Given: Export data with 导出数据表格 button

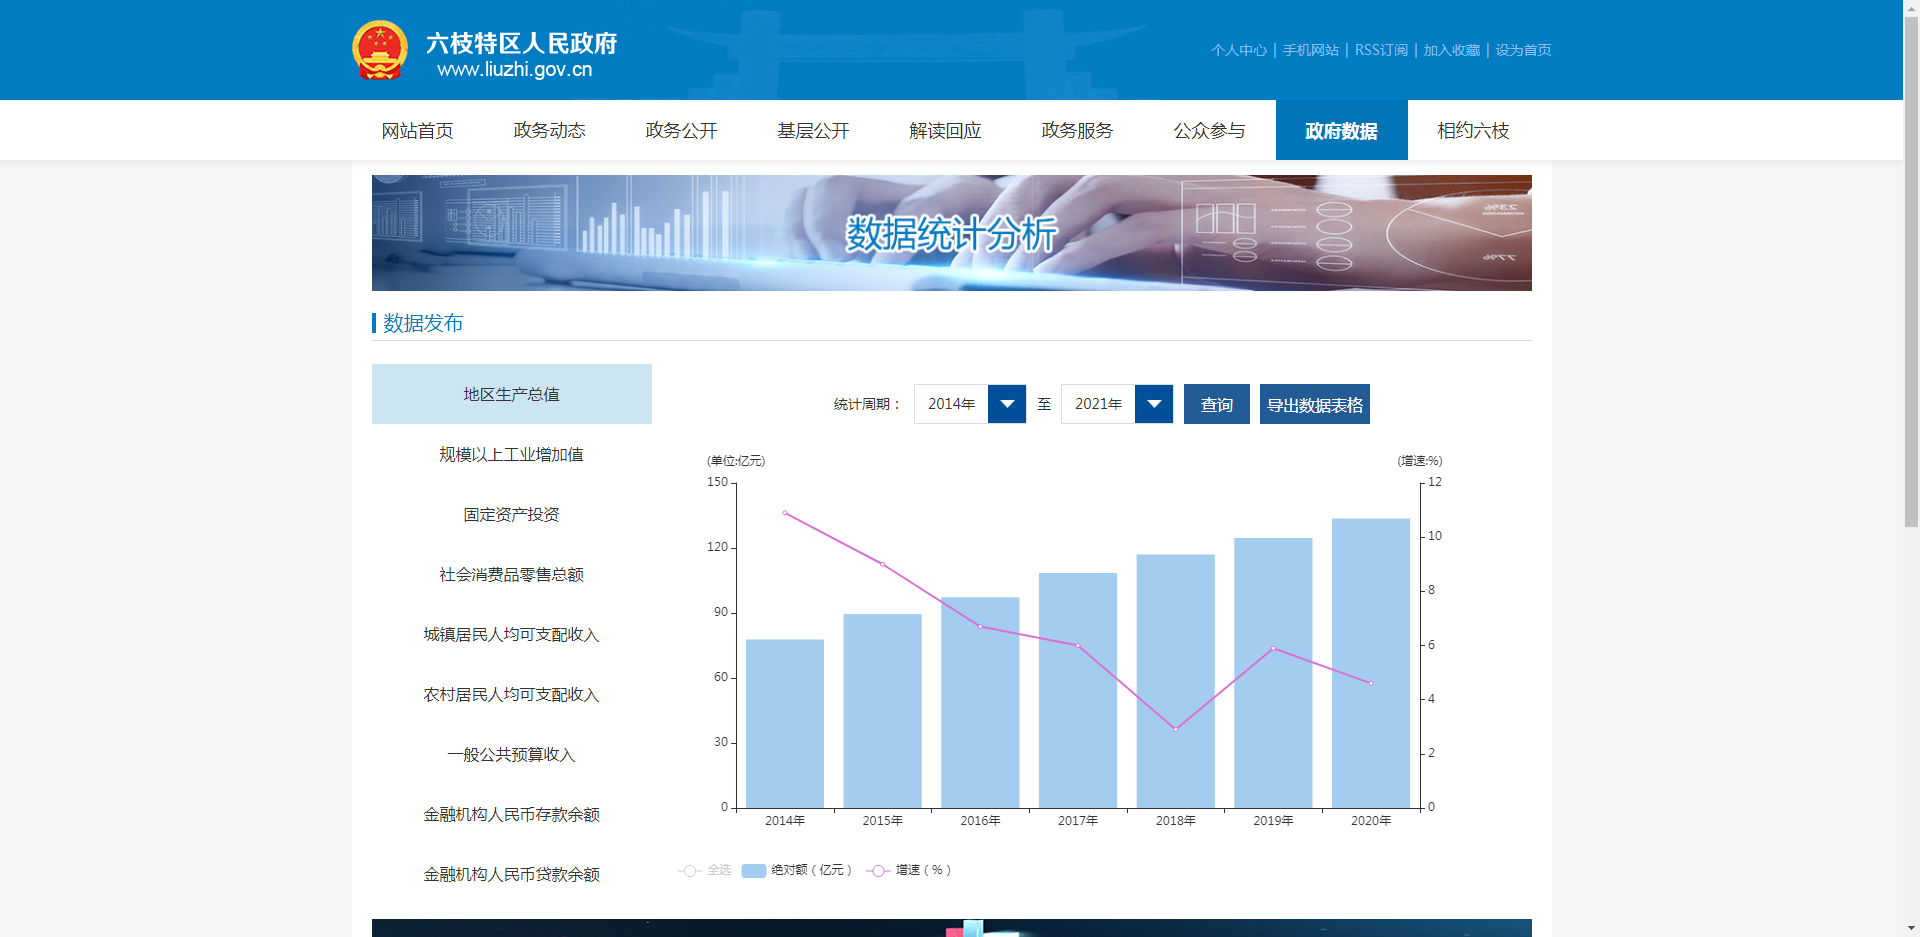Looking at the screenshot, I should pos(1314,404).
